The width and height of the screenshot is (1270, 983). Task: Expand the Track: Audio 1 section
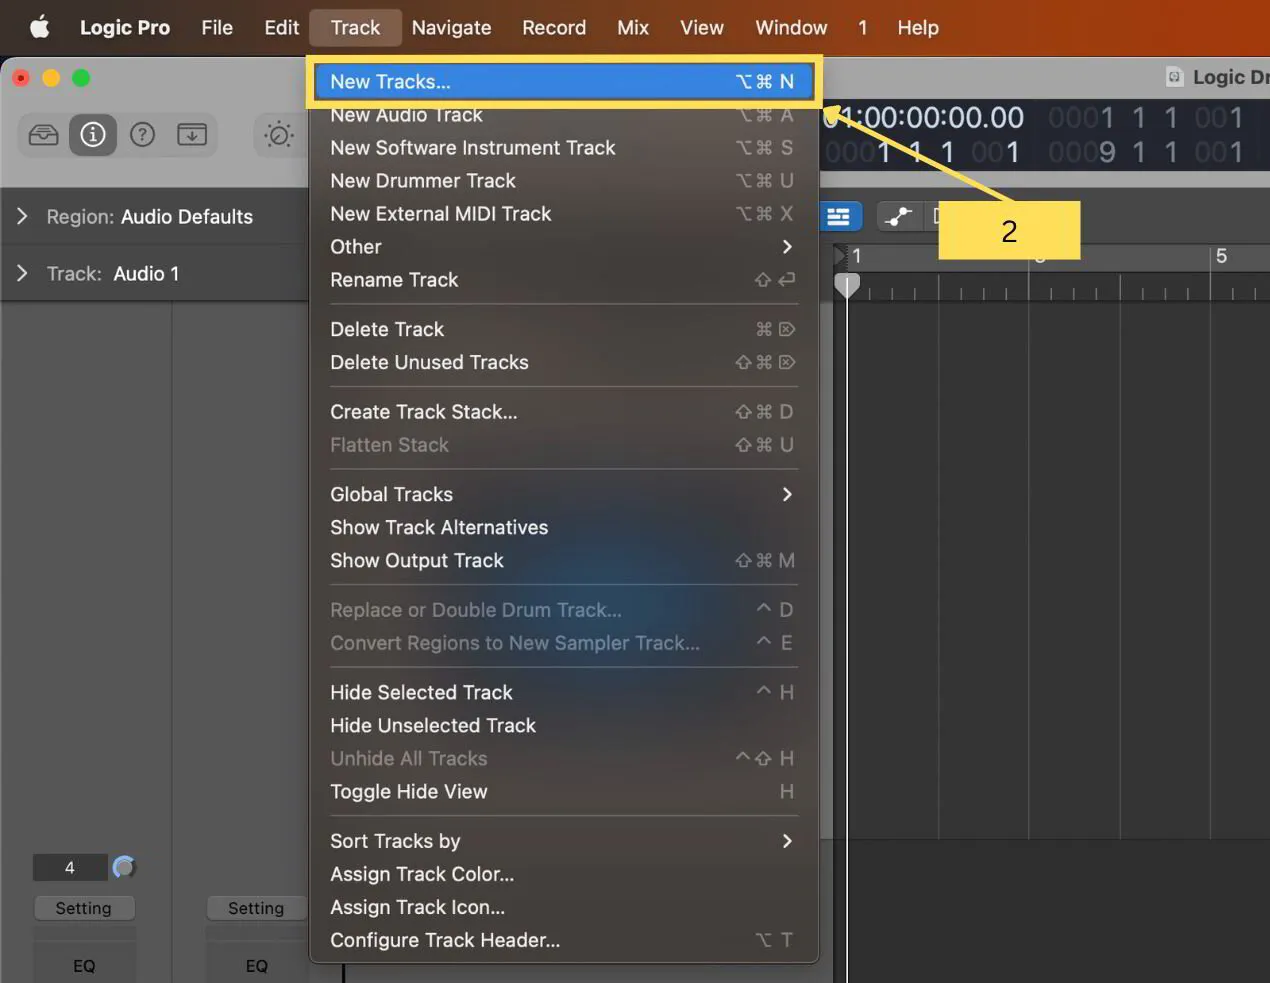coord(22,273)
